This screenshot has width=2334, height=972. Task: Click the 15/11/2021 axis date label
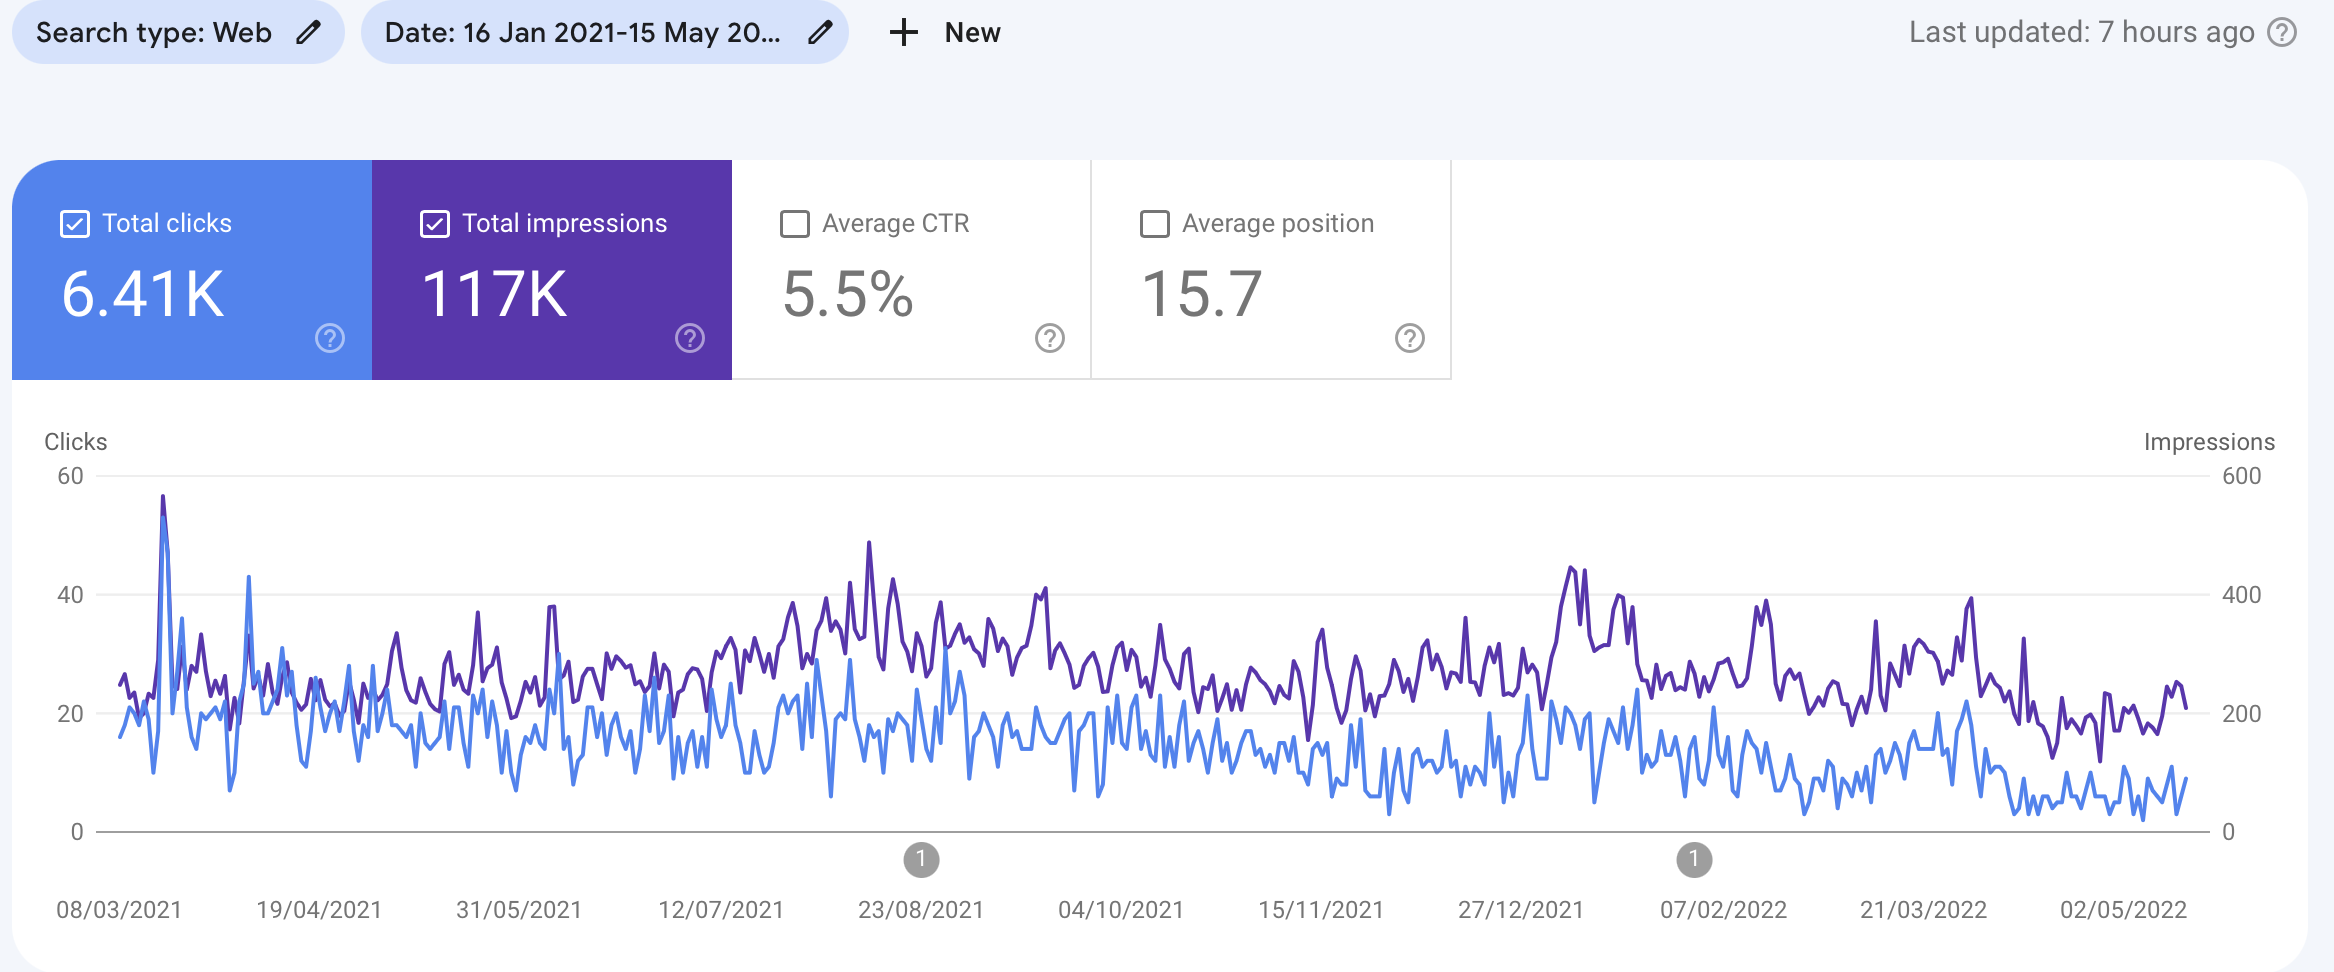tap(1321, 910)
